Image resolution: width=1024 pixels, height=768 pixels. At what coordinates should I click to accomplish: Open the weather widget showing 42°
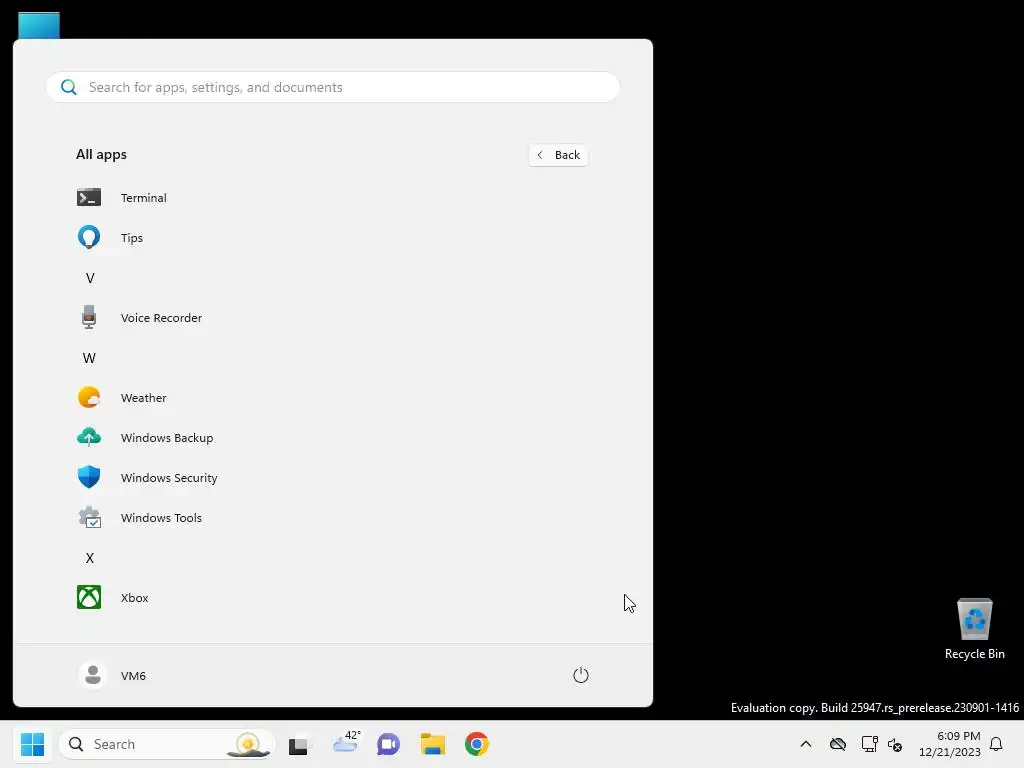click(346, 743)
